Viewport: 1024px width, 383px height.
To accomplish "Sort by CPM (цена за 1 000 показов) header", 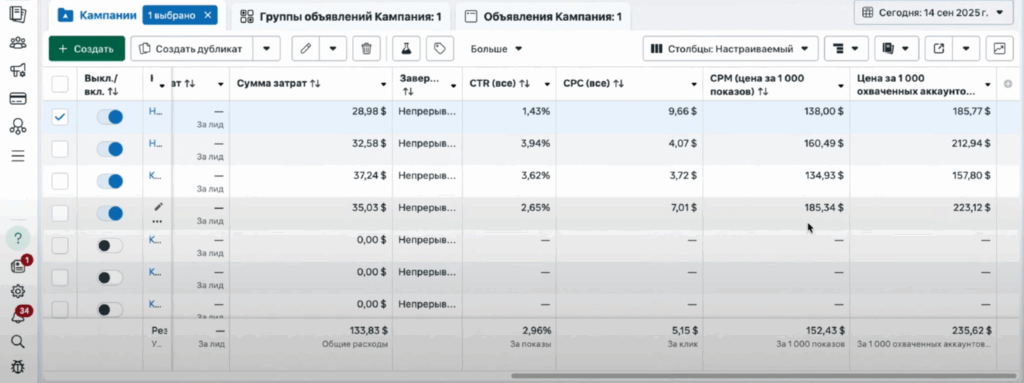I will pos(758,85).
